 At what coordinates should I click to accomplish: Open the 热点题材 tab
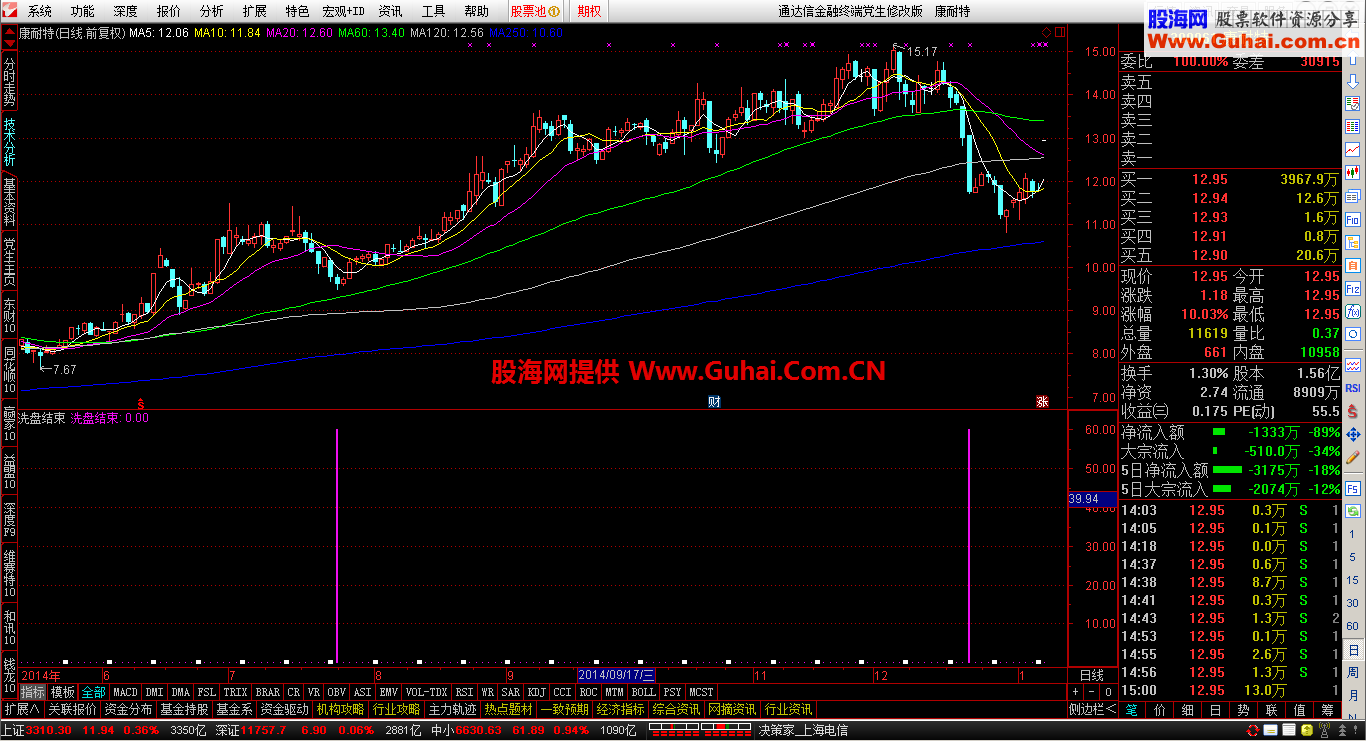pyautogui.click(x=508, y=709)
